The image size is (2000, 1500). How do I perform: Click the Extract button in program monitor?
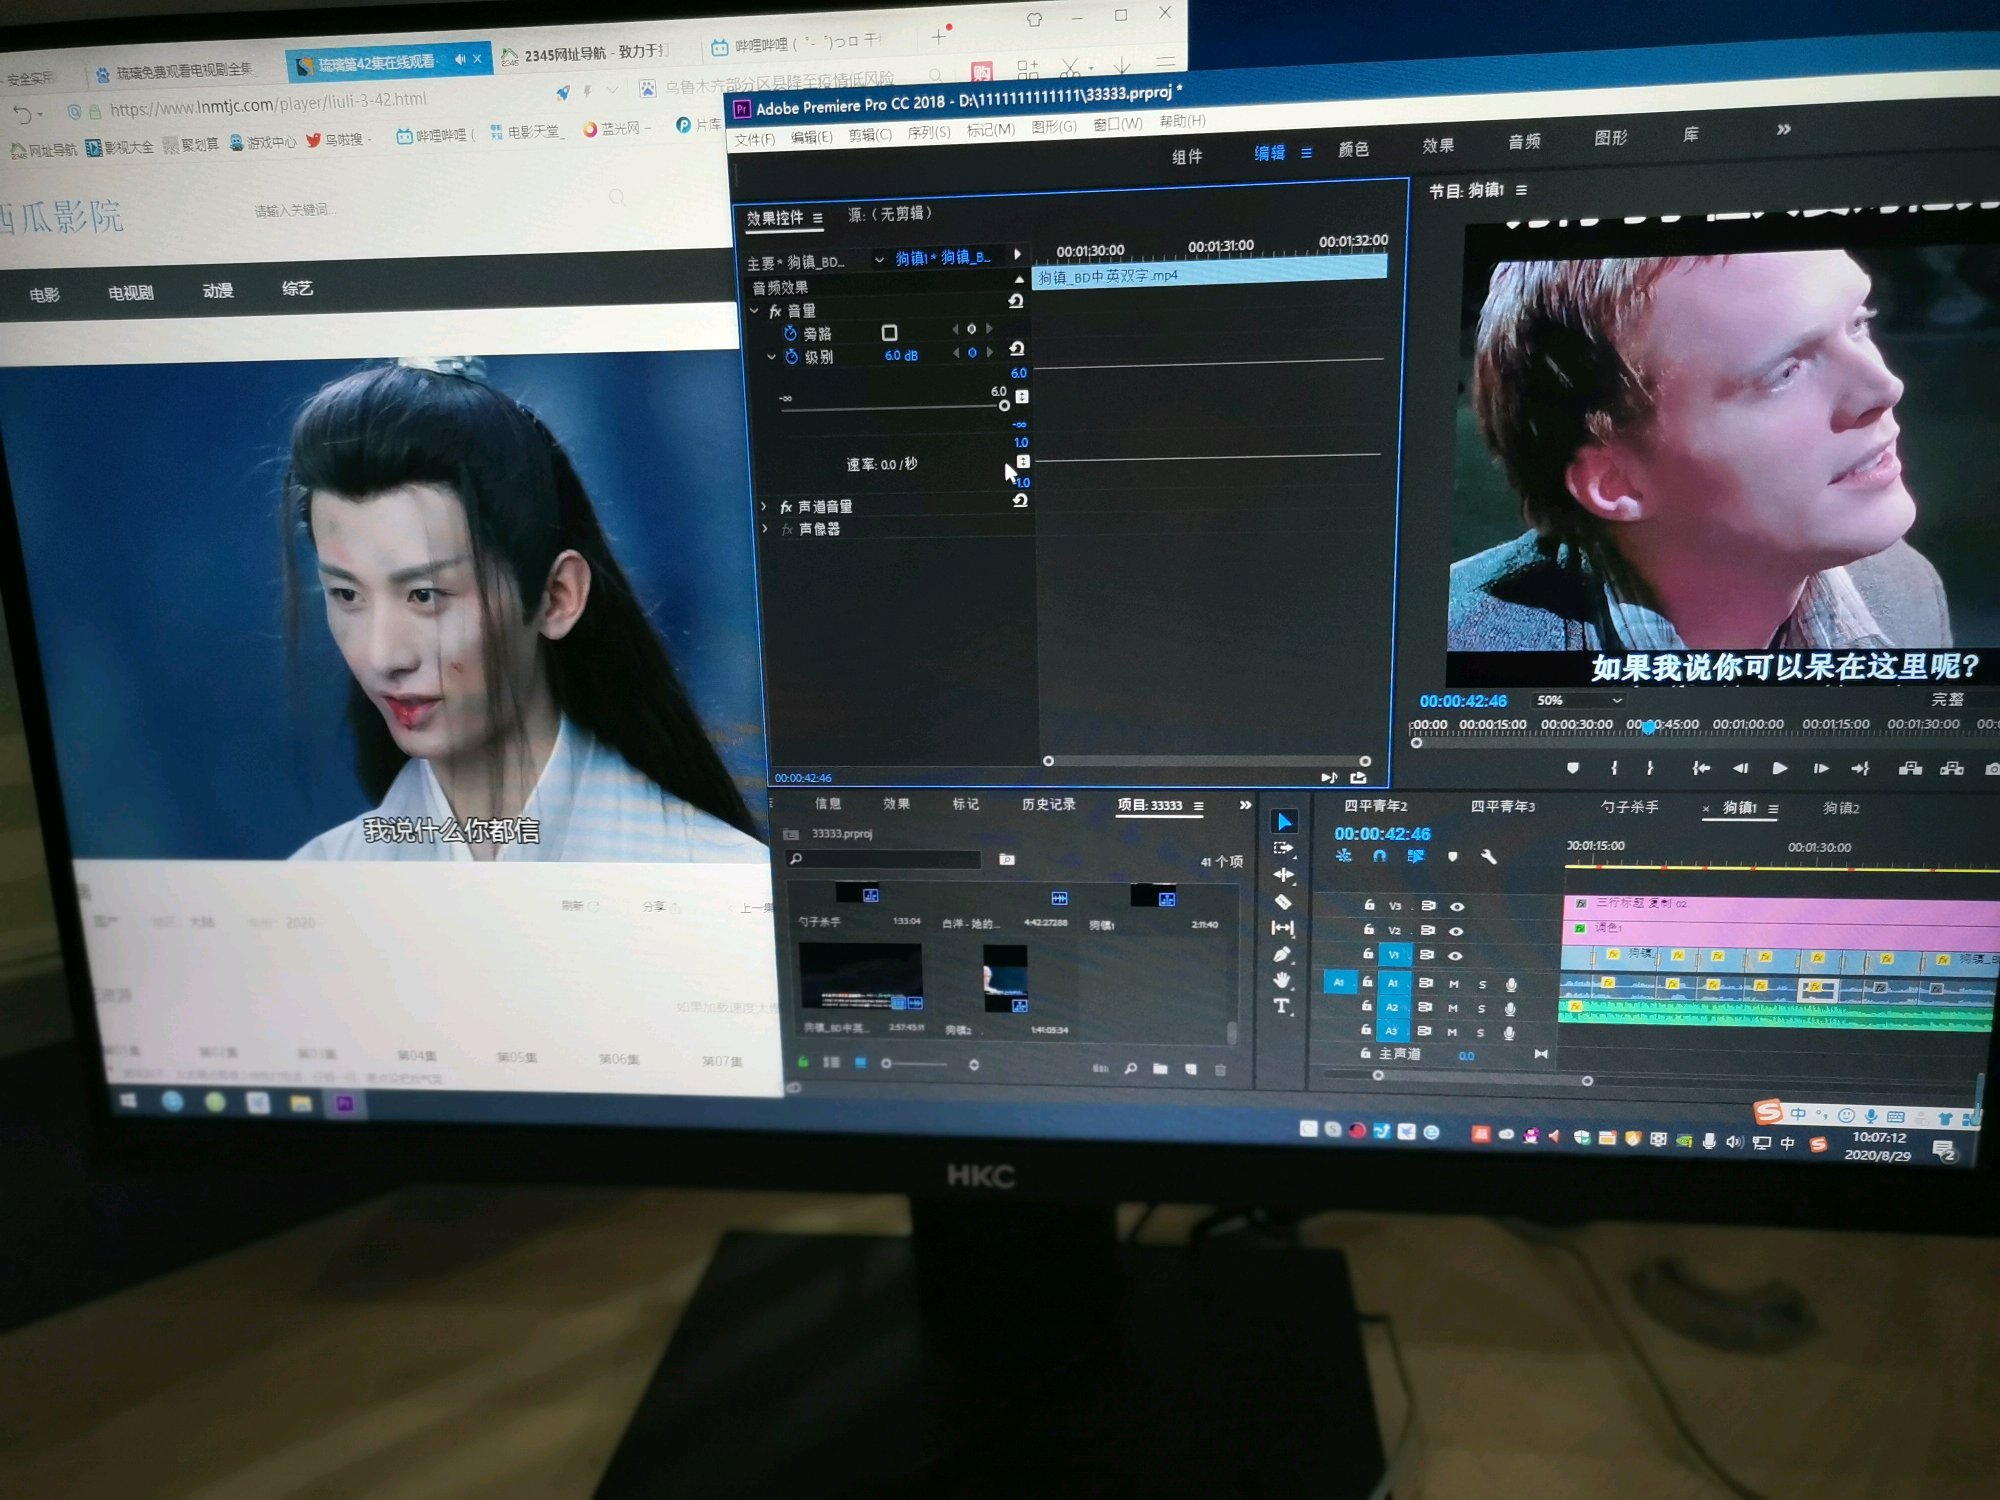(x=1952, y=768)
